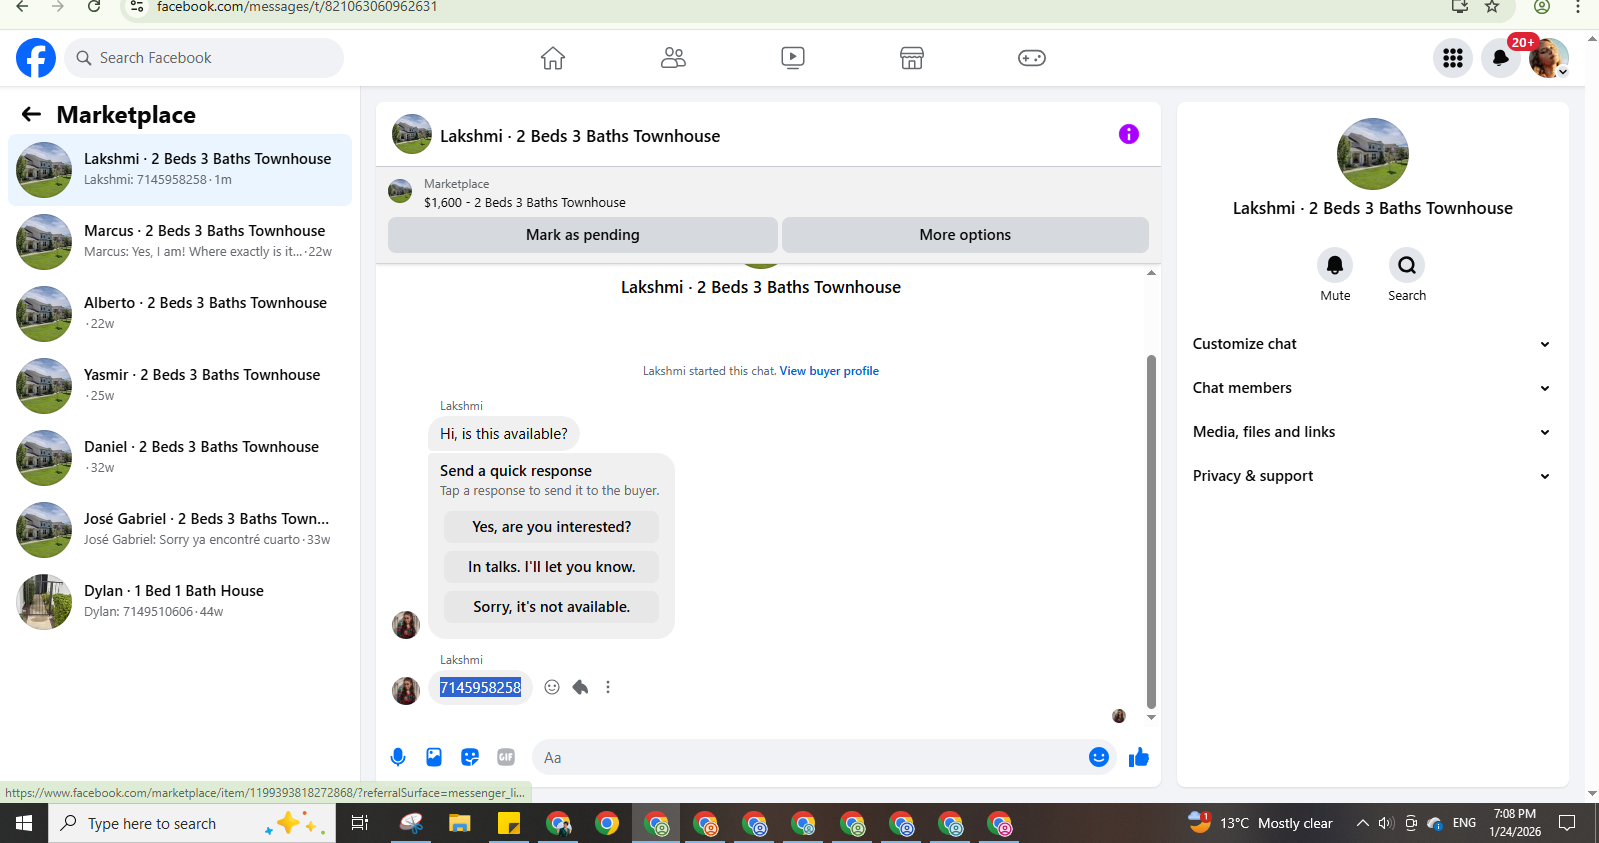Reload the page in browser
Viewport: 1599px width, 843px height.
[x=94, y=7]
